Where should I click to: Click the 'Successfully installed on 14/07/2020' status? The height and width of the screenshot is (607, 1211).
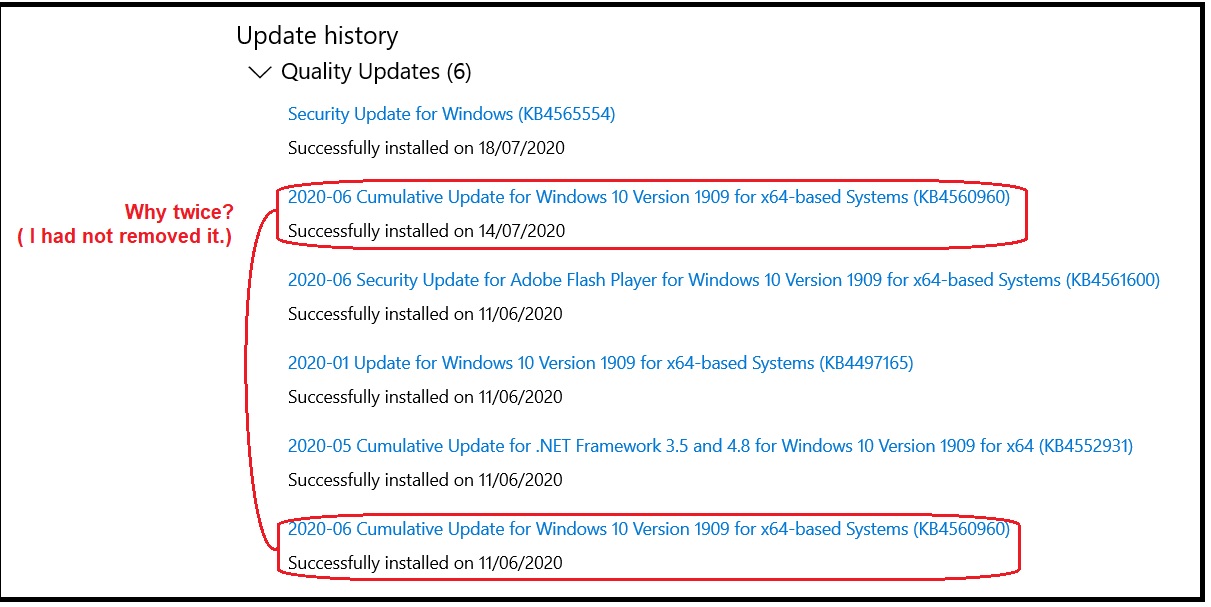click(x=426, y=231)
